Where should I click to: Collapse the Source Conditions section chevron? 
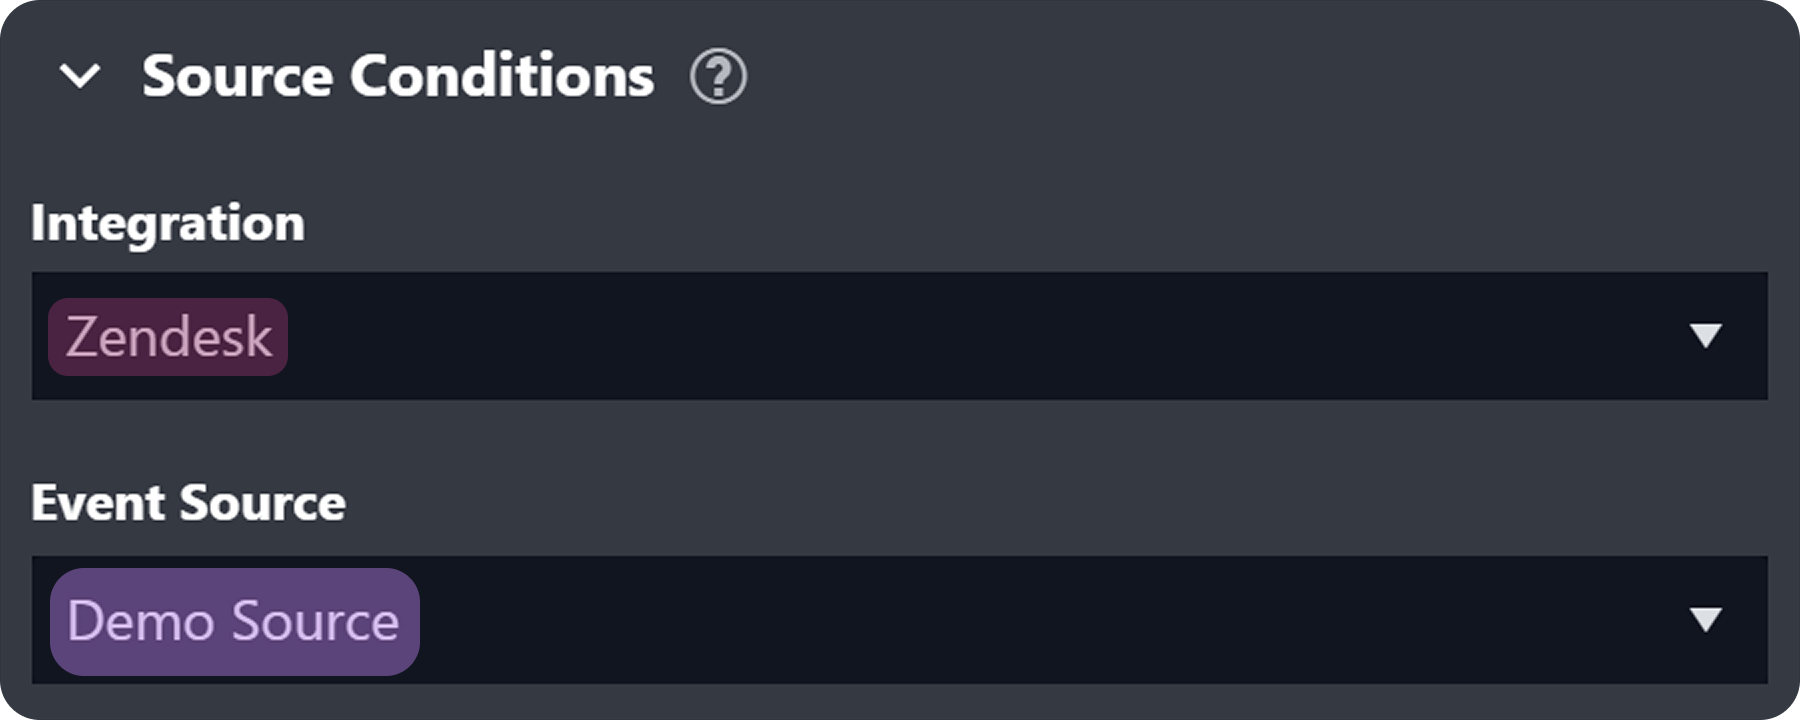pyautogui.click(x=80, y=76)
